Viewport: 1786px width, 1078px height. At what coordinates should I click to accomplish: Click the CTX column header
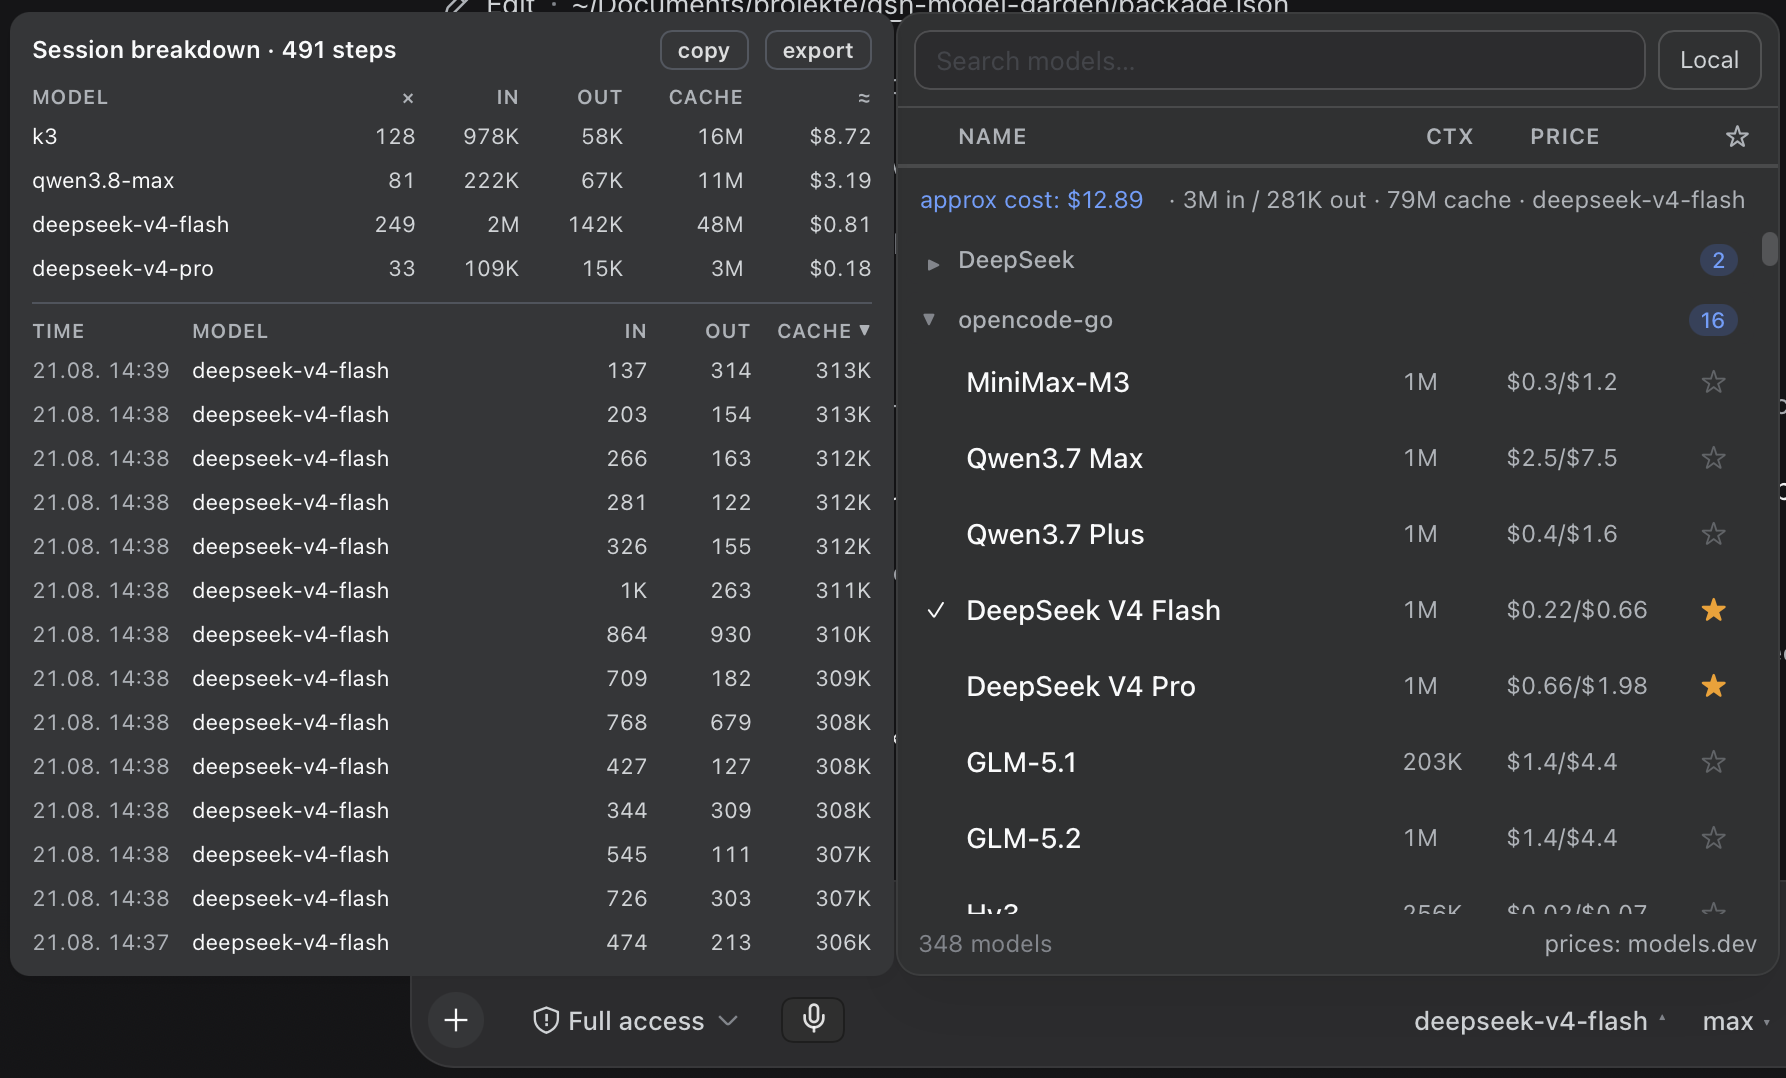click(x=1449, y=137)
